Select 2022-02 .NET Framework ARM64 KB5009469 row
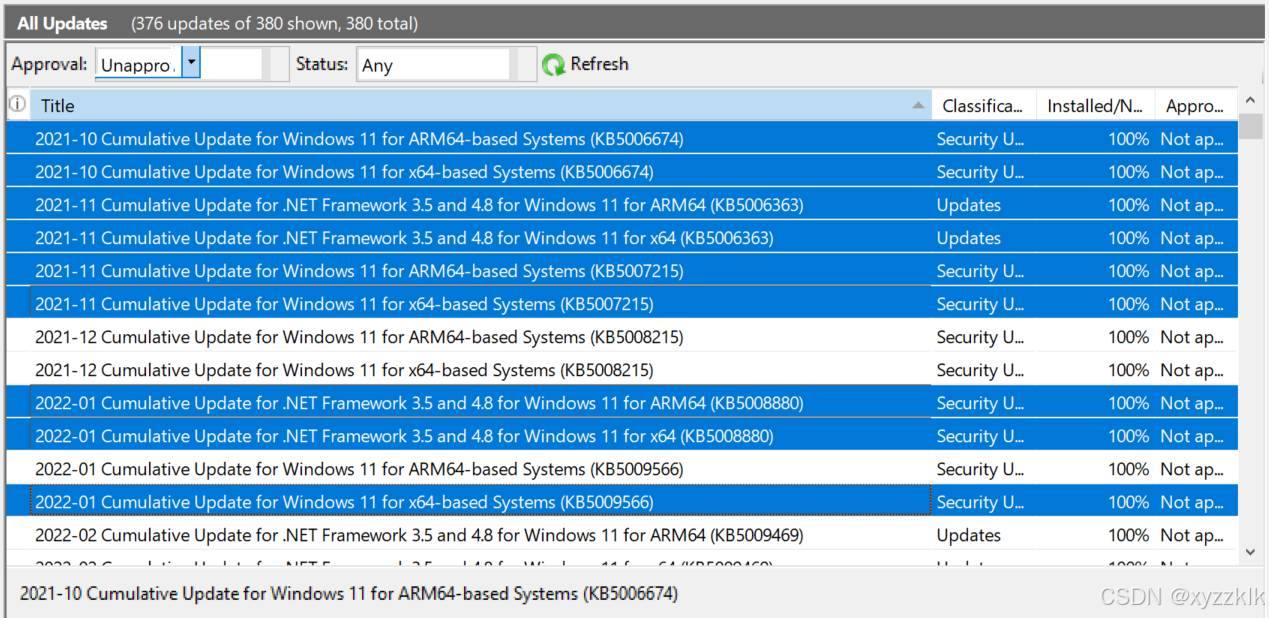The height and width of the screenshot is (618, 1269). pos(622,535)
